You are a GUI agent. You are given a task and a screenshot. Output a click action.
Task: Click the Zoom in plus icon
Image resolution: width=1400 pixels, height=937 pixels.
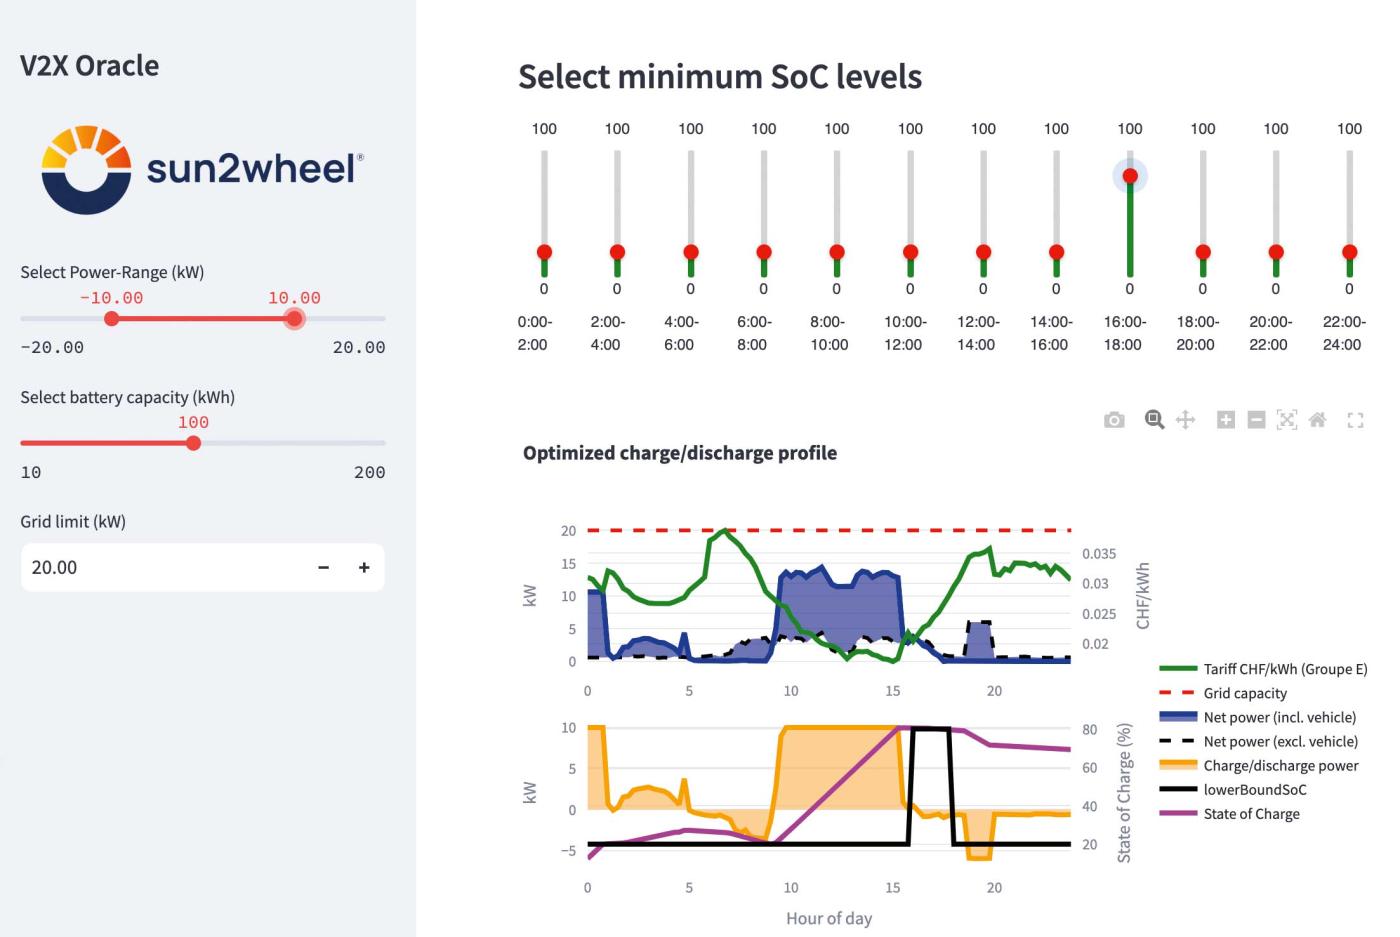click(x=1225, y=420)
